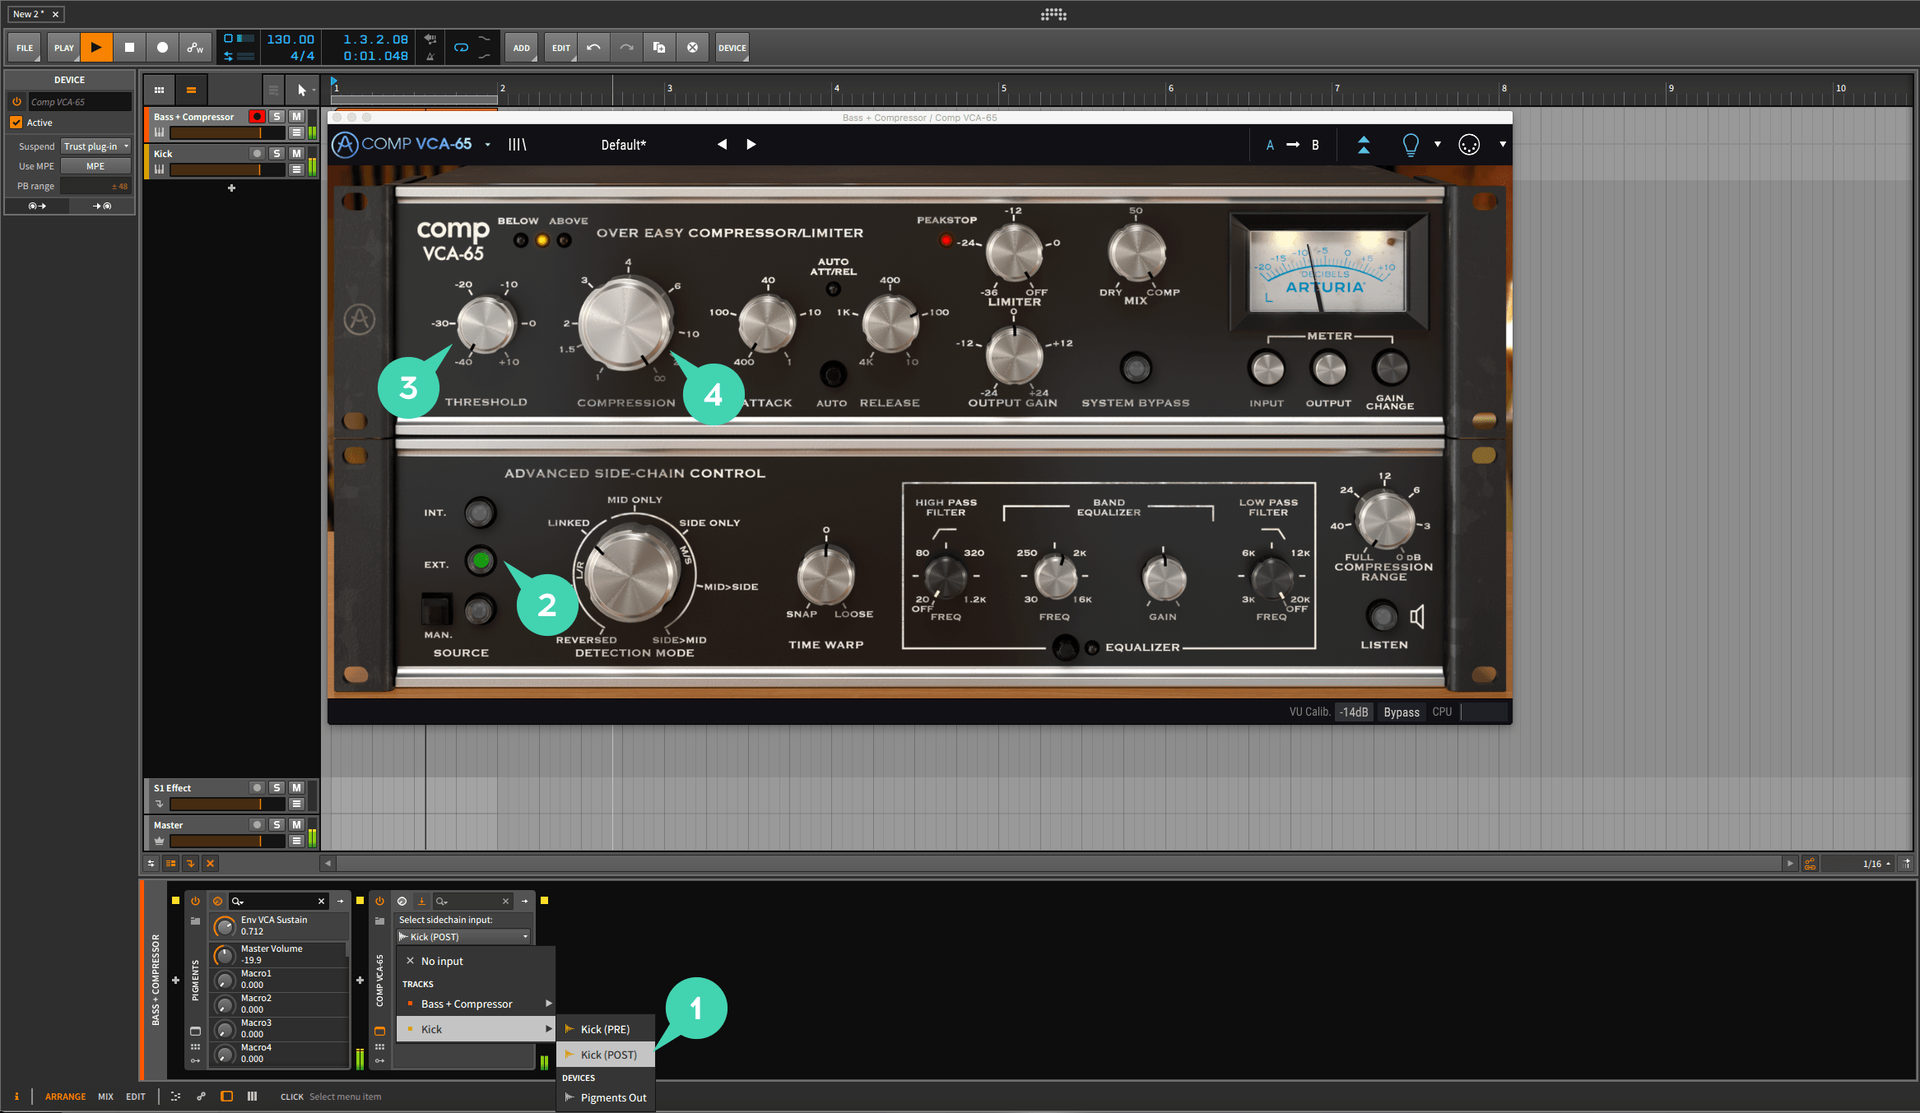The height and width of the screenshot is (1113, 1920).
Task: Toggle the Active checkbox in Device panel
Action: 16,122
